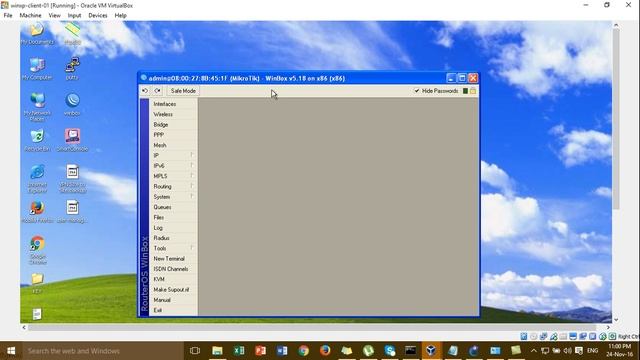Click the taskbar search box
640x360 pixels.
pos(102,351)
